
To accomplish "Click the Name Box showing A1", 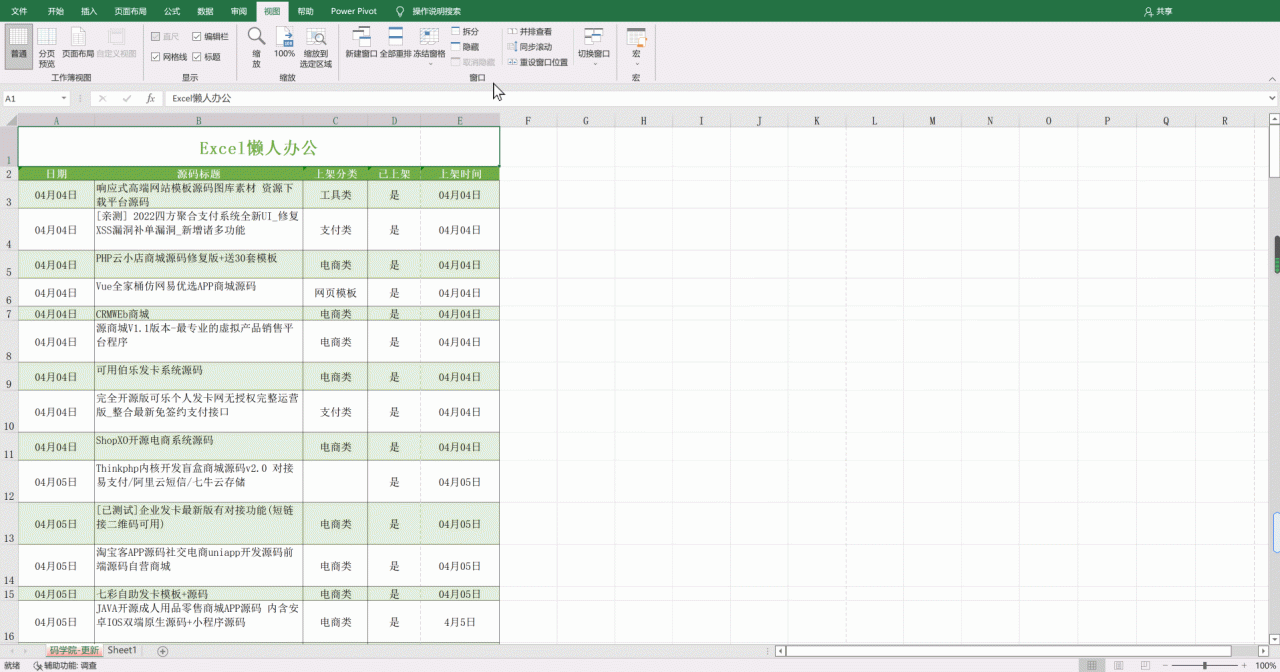I will point(30,98).
